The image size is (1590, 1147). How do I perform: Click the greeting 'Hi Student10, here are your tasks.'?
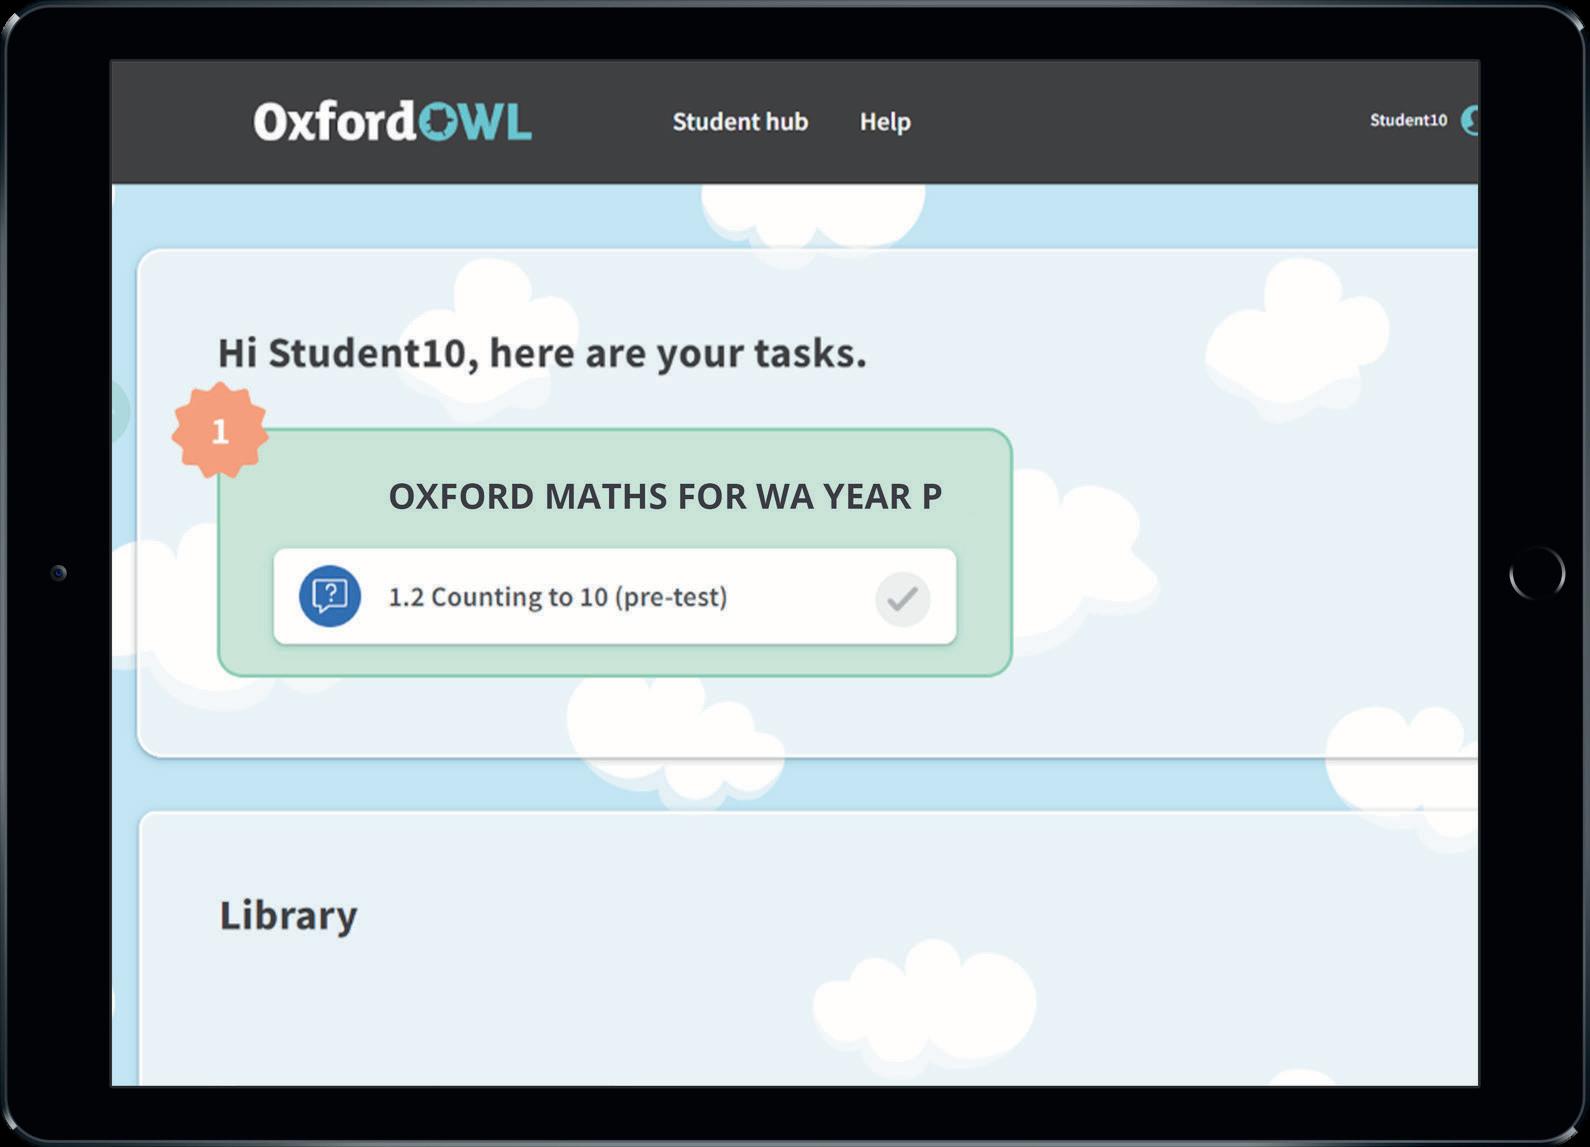pyautogui.click(x=542, y=354)
